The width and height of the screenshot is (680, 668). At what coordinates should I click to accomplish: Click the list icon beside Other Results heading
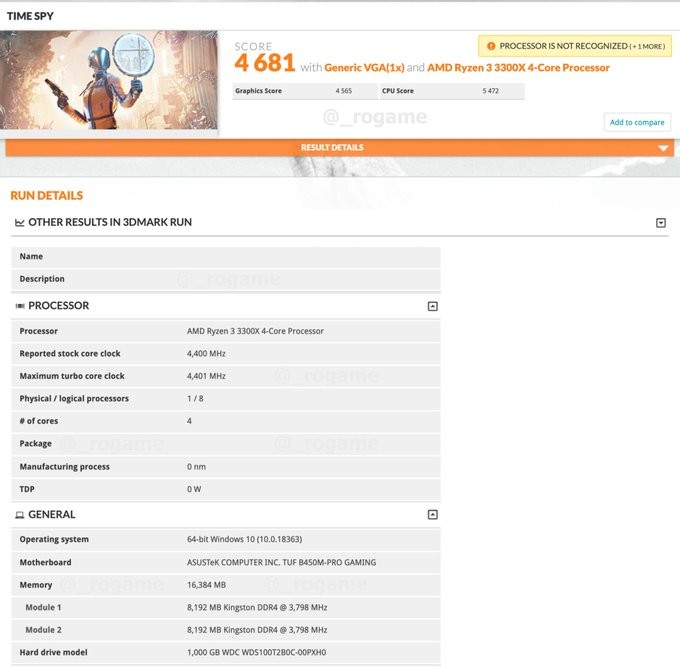(20, 222)
